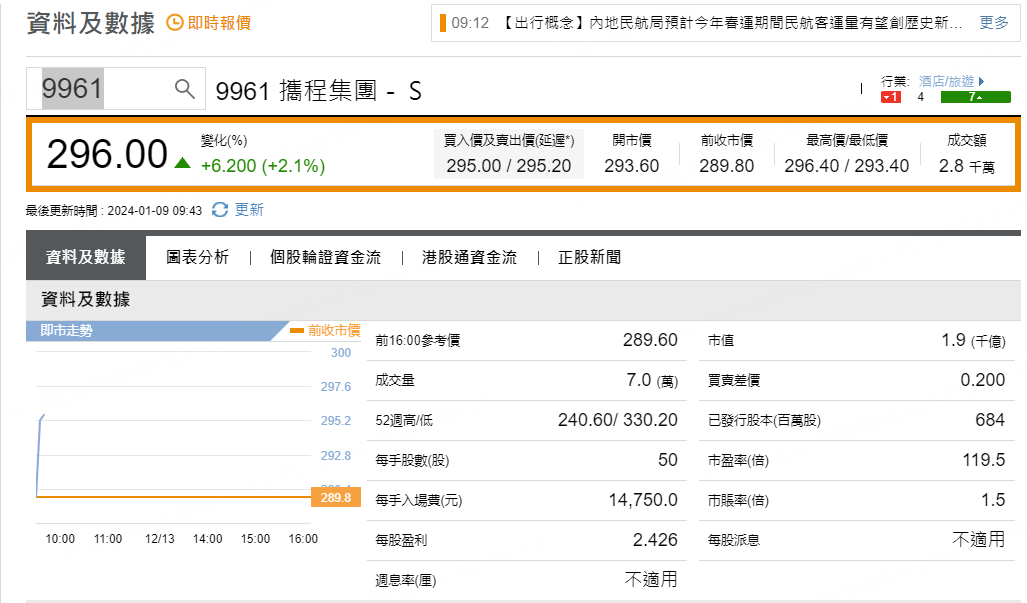Click the news time 09:12
The width and height of the screenshot is (1027, 603).
click(470, 23)
